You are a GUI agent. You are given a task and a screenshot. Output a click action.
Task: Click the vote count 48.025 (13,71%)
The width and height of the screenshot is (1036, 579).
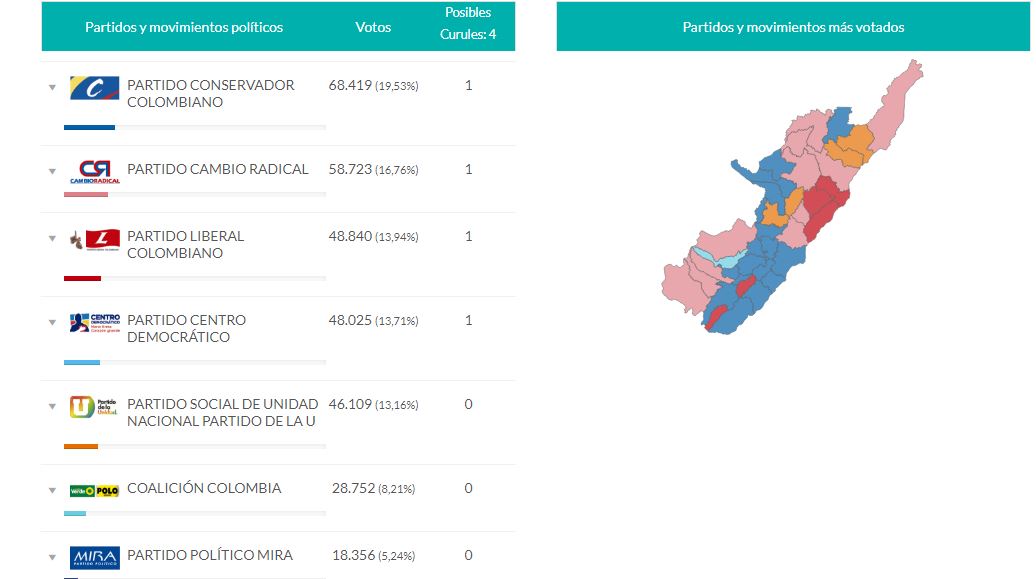click(373, 320)
